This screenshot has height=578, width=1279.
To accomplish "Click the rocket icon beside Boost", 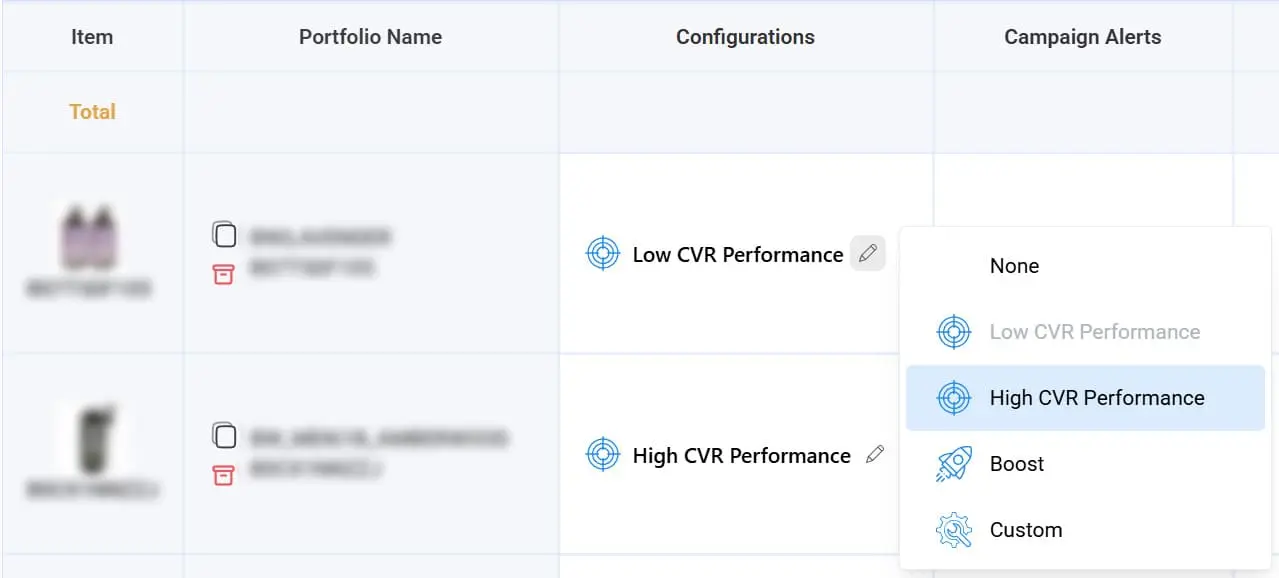I will pyautogui.click(x=953, y=463).
